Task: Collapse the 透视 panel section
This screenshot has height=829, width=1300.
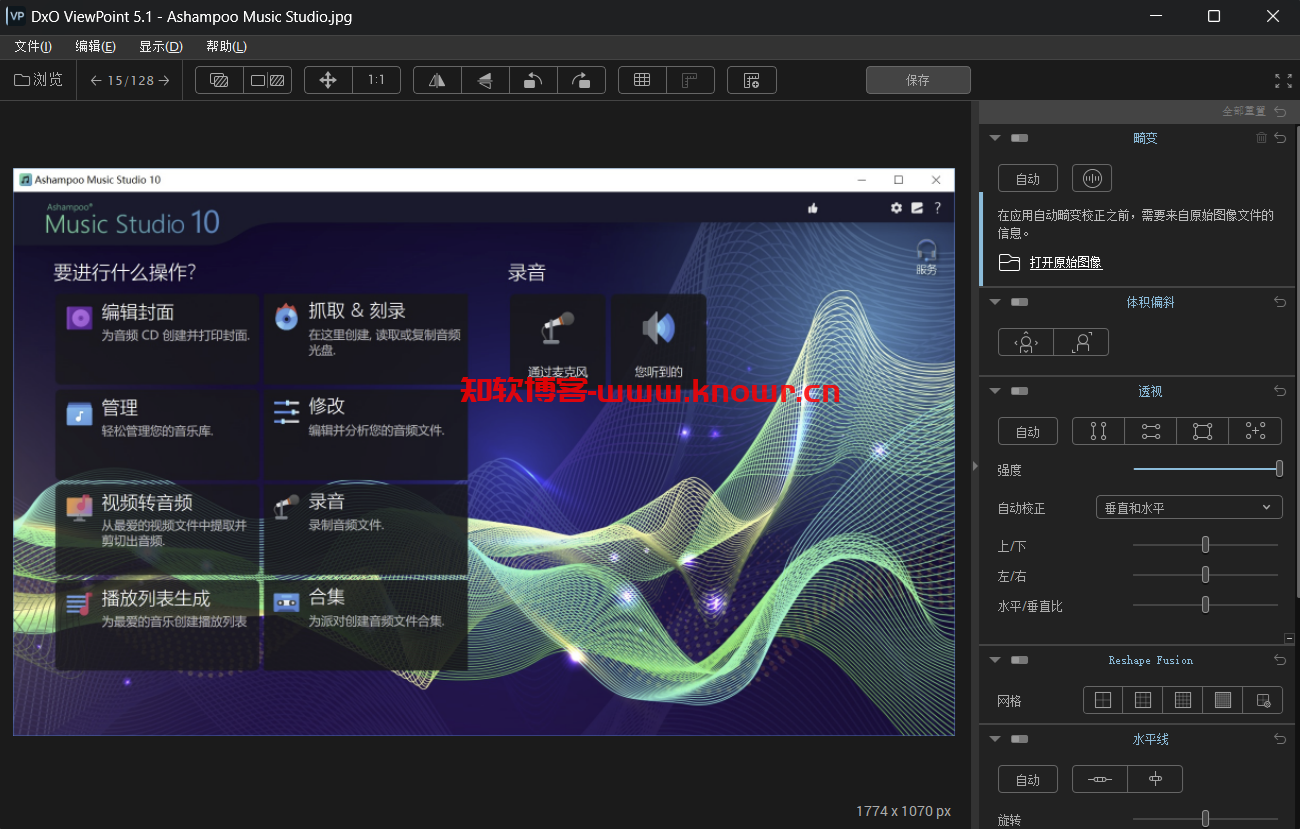Action: coord(995,391)
